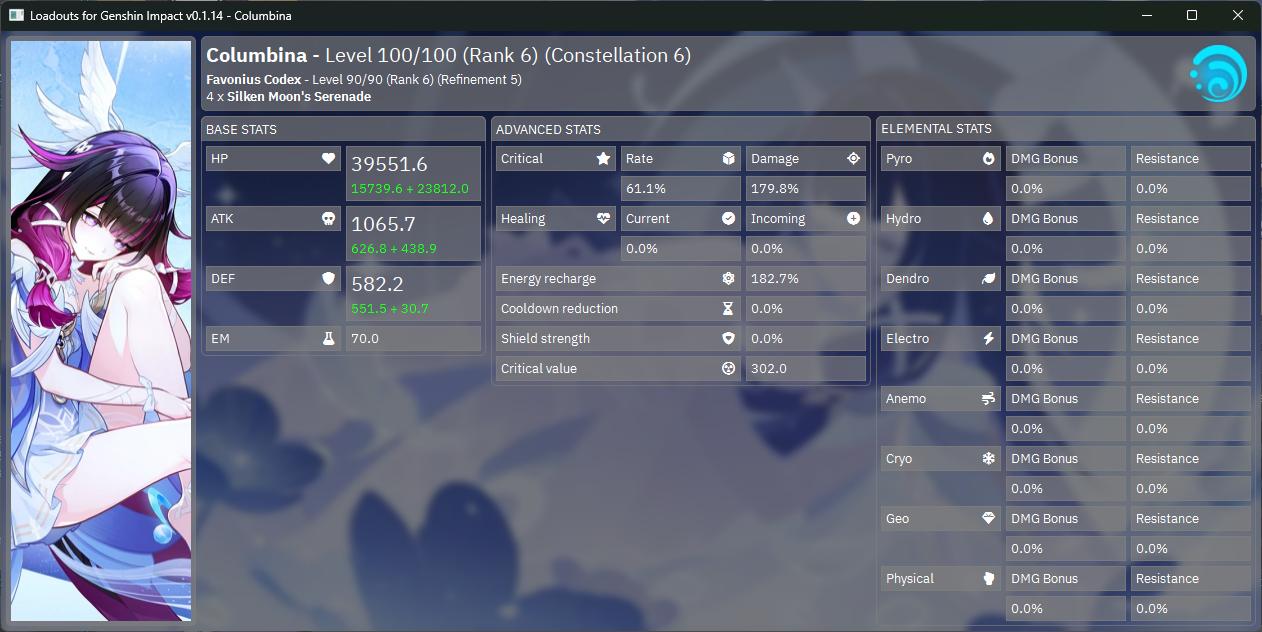The image size is (1262, 632).
Task: Click the gem icon next to Geo
Action: click(x=988, y=519)
